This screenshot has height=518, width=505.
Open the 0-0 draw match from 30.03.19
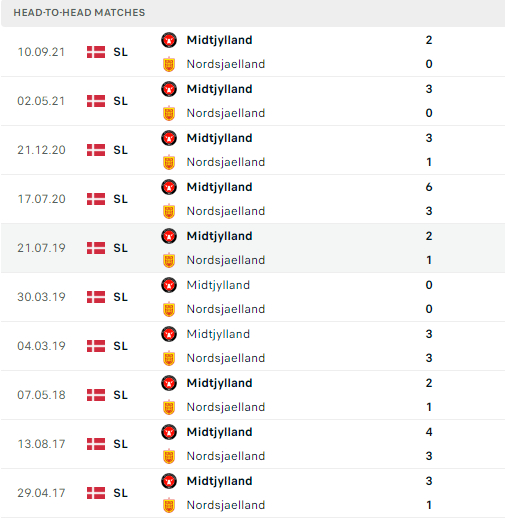point(253,297)
